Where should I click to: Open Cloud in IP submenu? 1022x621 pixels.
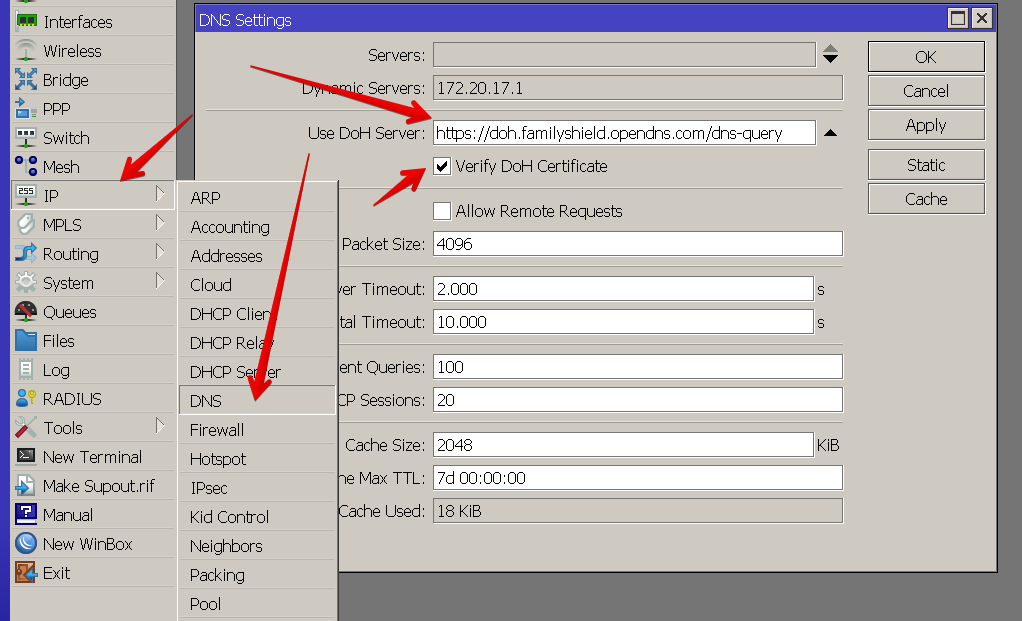(x=257, y=285)
